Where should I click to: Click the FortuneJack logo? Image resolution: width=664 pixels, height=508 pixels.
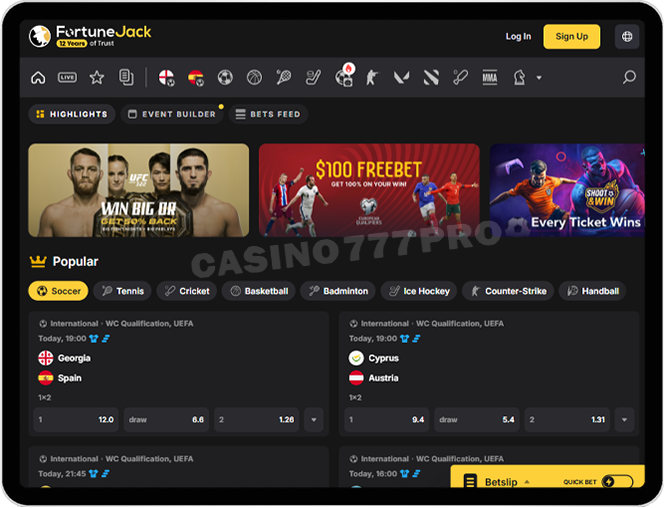tap(90, 36)
